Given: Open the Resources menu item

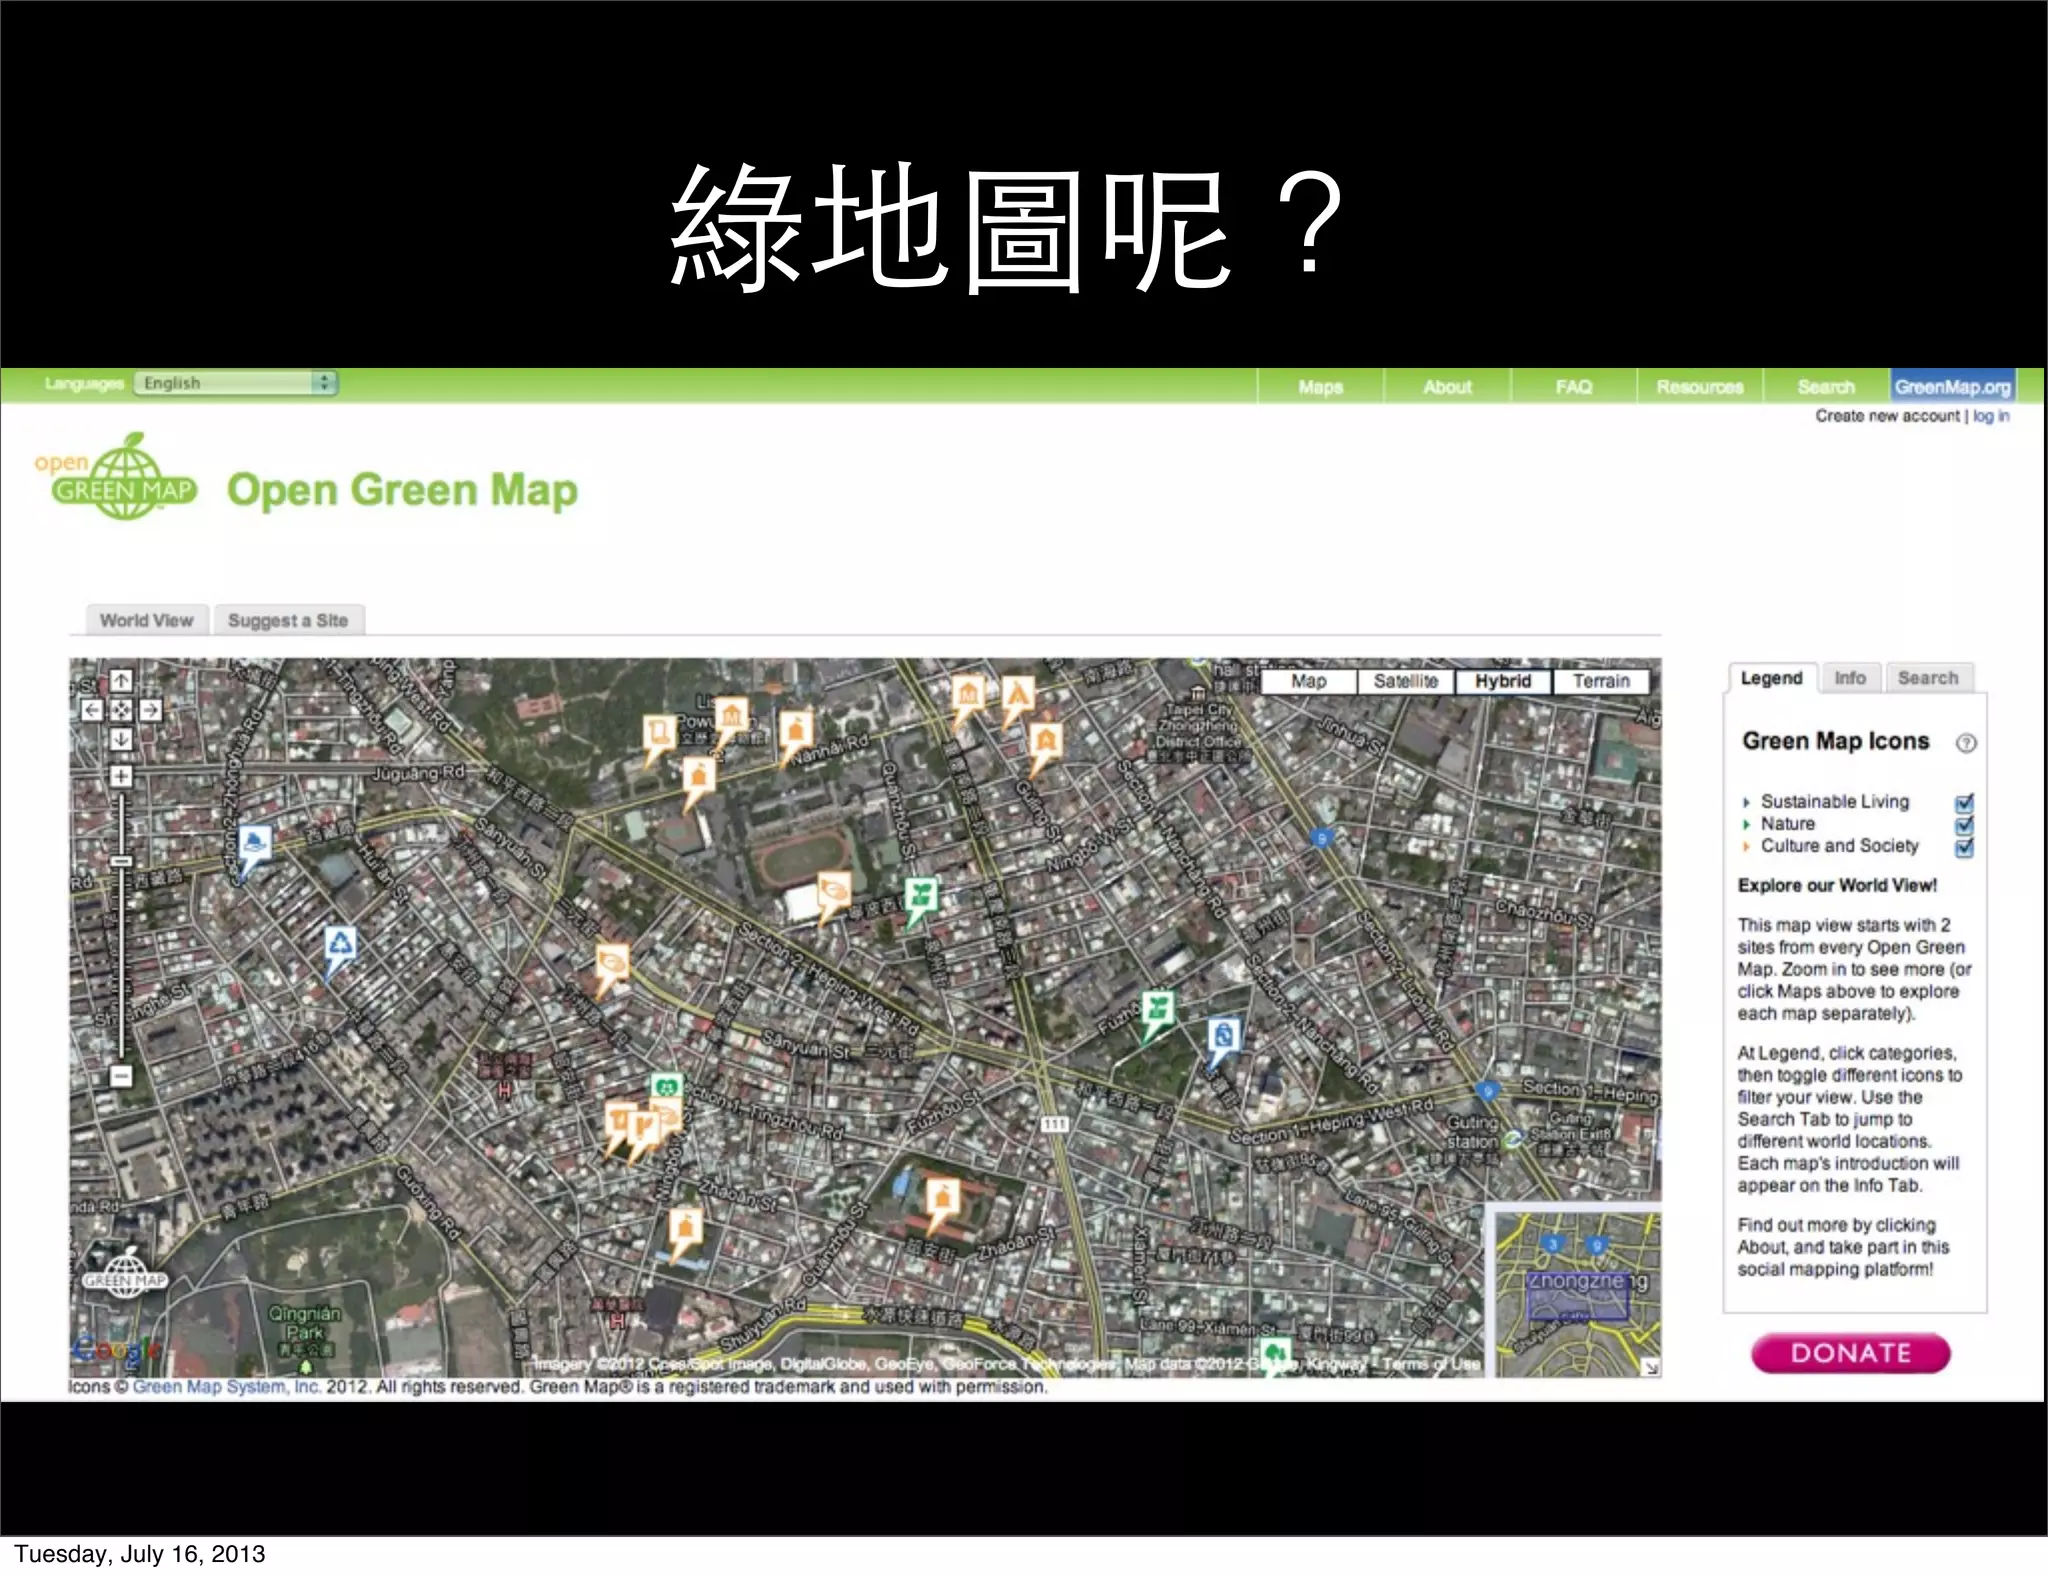Looking at the screenshot, I should click(1699, 387).
